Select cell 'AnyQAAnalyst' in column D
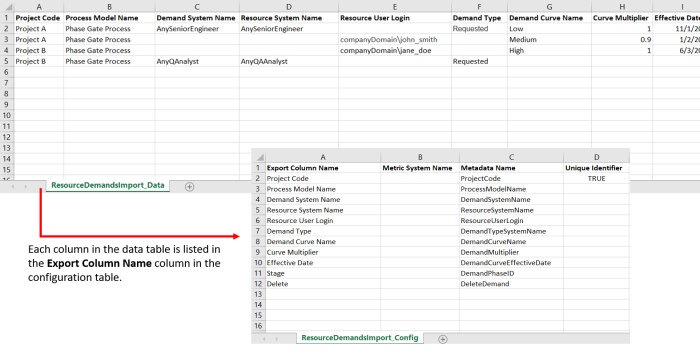This screenshot has width=700, height=360. point(289,62)
